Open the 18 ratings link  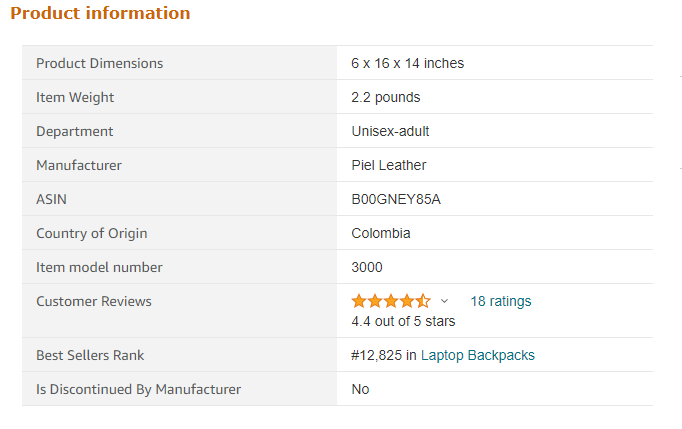pos(501,301)
